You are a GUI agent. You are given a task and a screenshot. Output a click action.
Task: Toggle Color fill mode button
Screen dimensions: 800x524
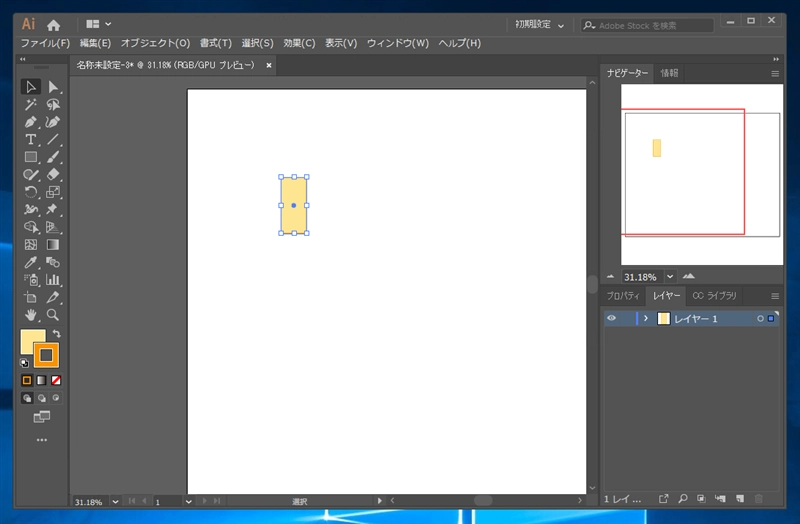27,380
